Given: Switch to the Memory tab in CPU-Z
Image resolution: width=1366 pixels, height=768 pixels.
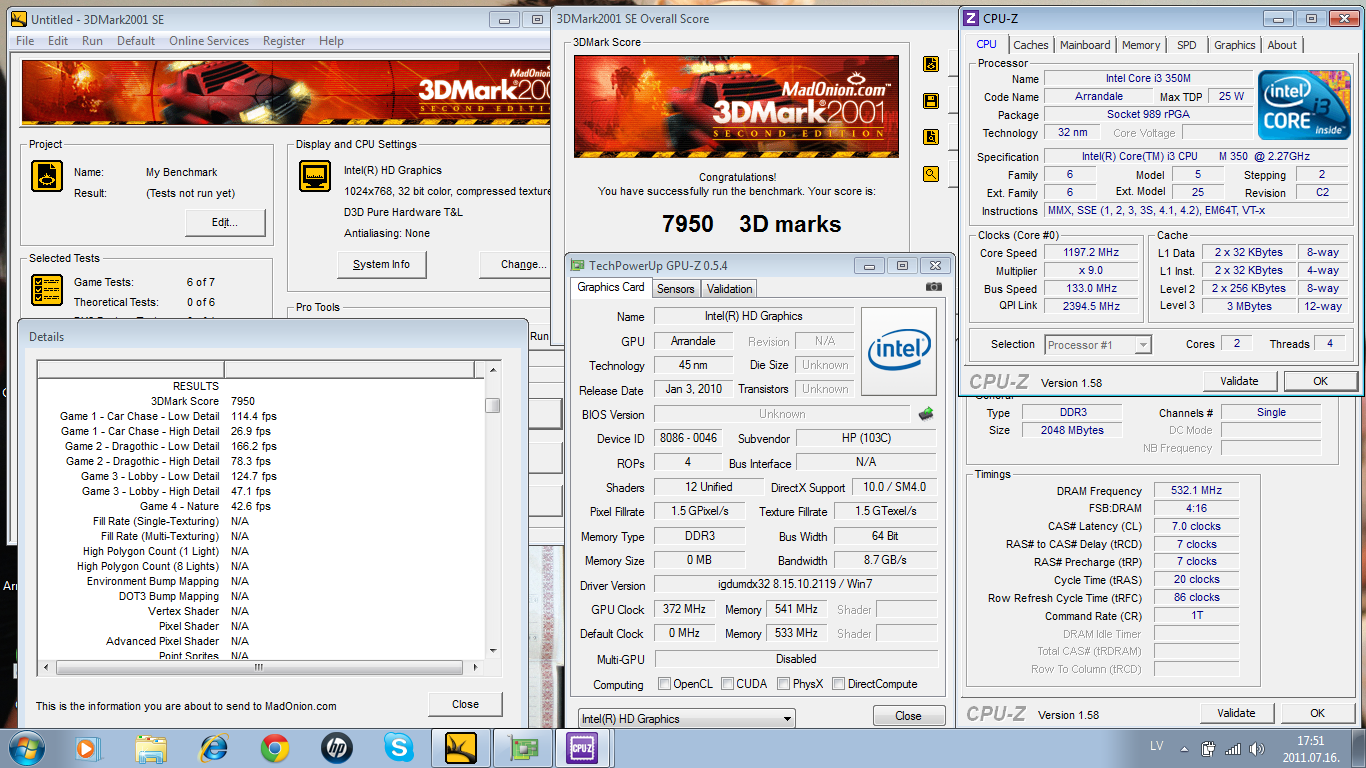Looking at the screenshot, I should click(x=1141, y=45).
